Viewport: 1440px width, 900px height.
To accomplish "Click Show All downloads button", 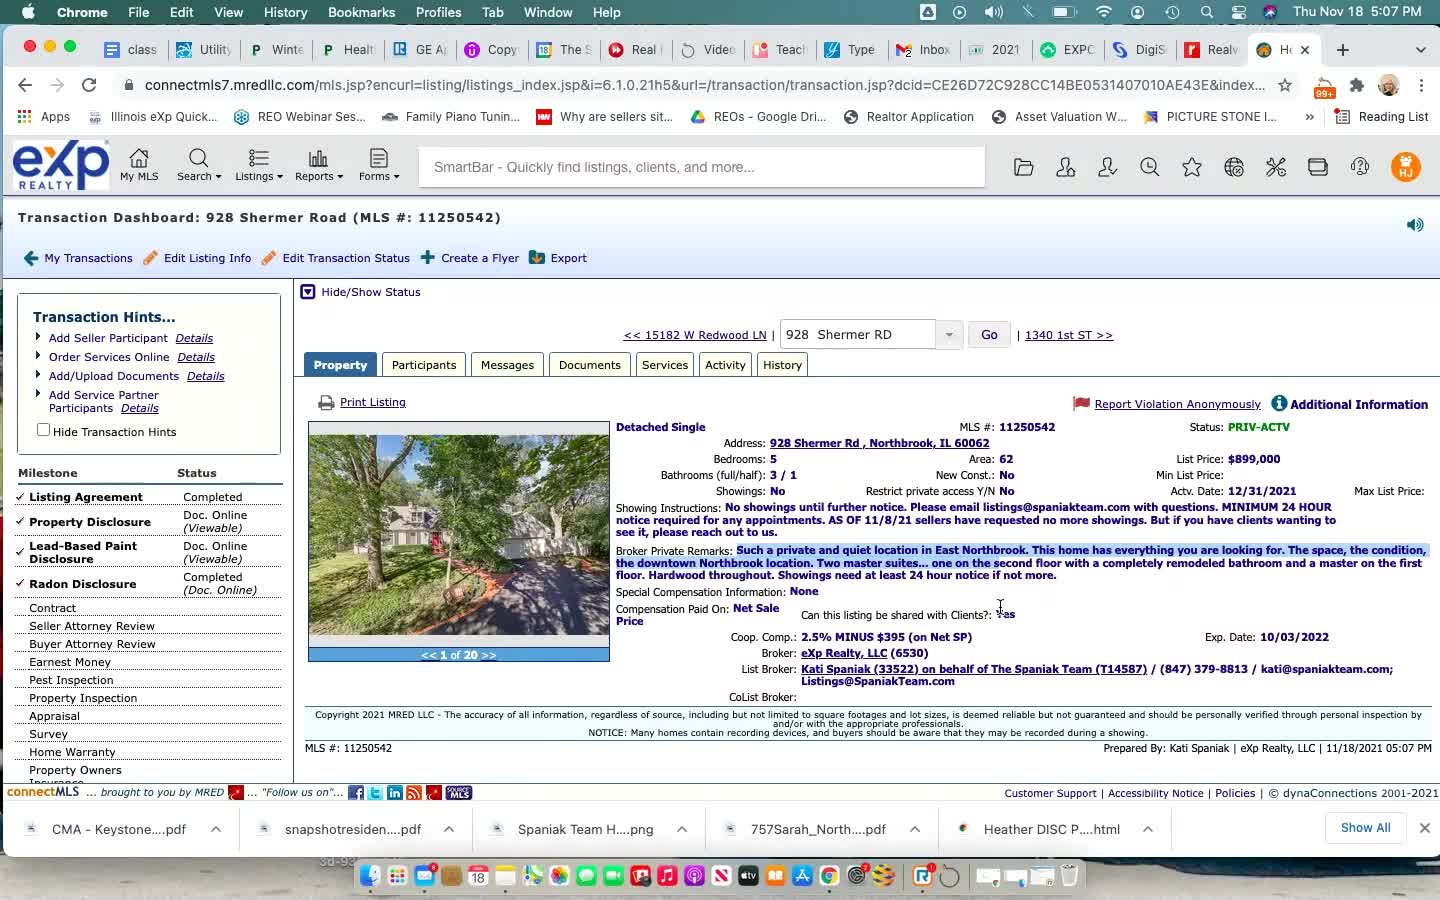I will (1365, 828).
